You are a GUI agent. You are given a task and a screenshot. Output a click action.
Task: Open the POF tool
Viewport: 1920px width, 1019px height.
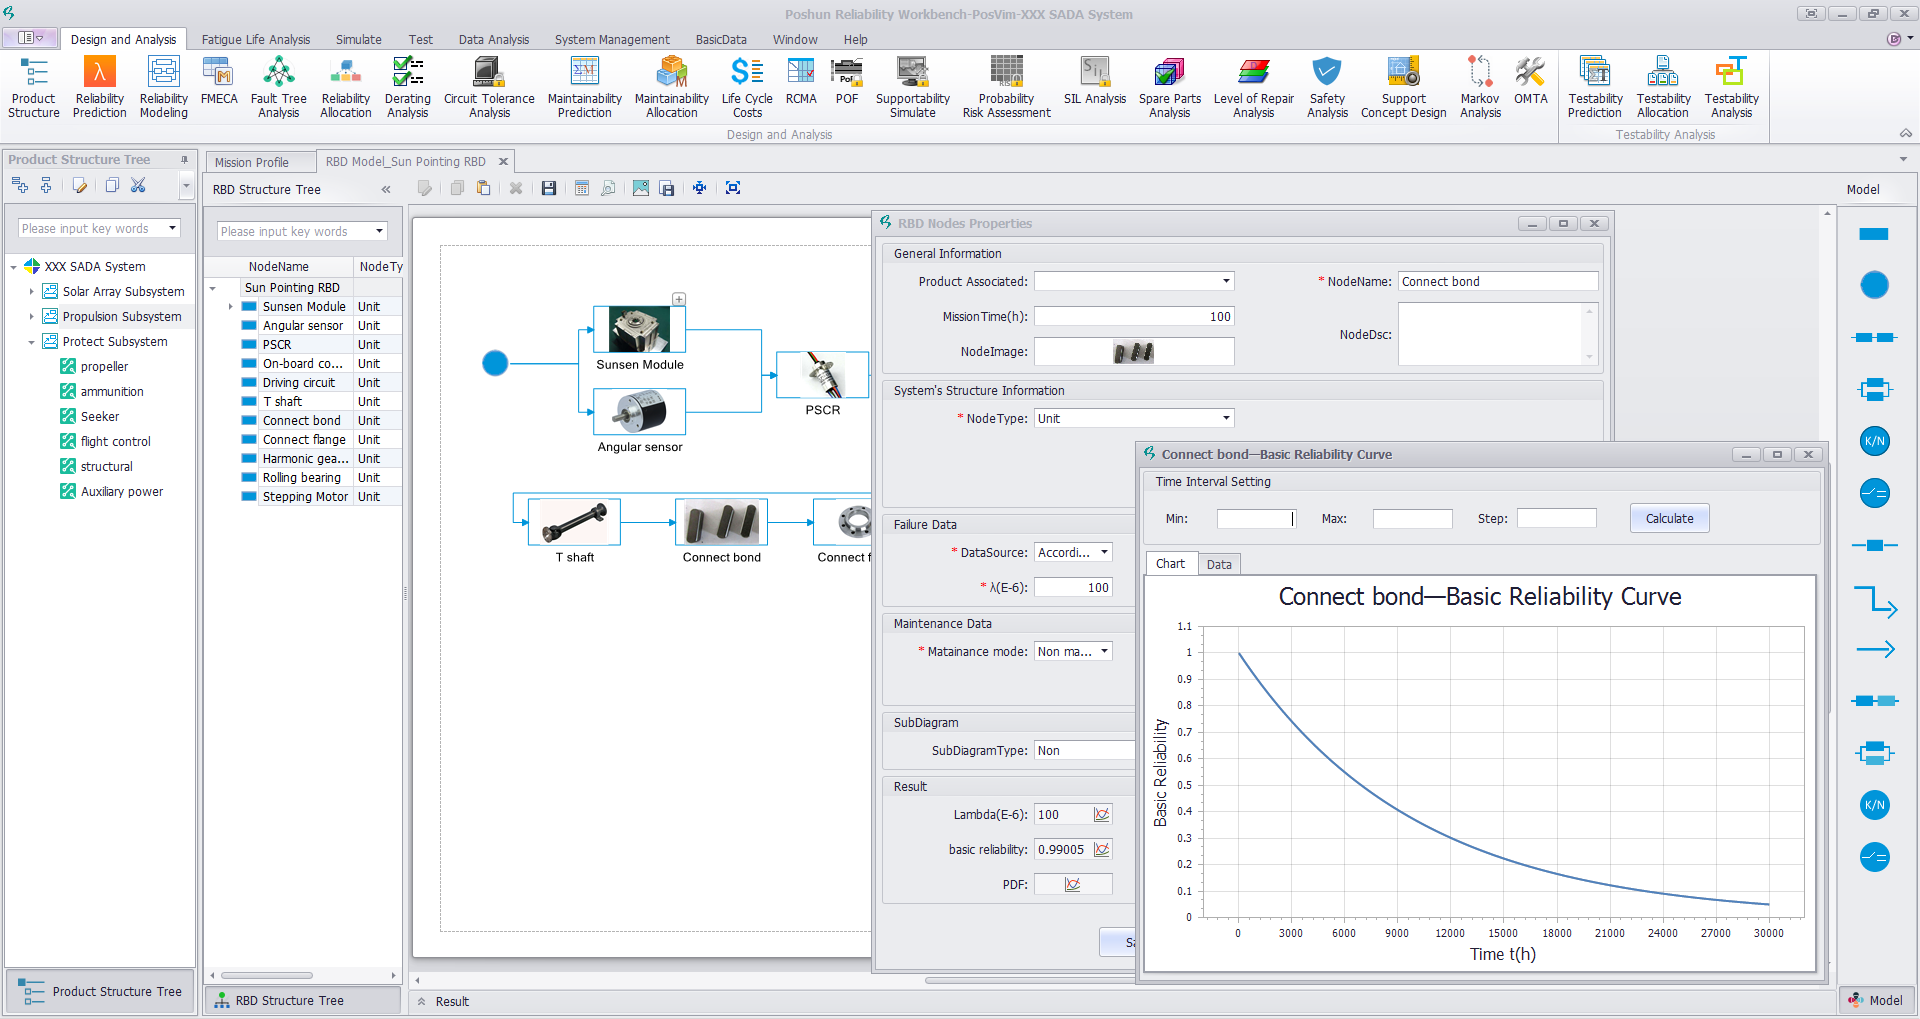click(847, 82)
